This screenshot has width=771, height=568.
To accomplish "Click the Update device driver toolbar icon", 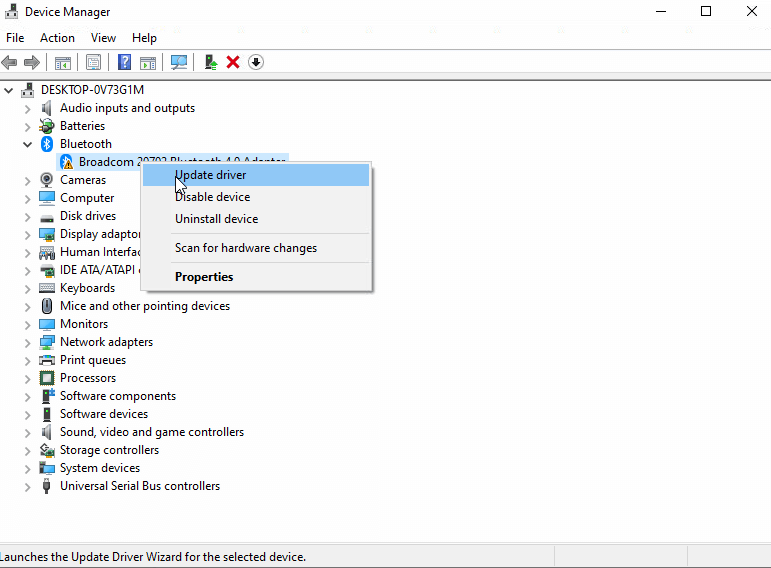I will (211, 62).
